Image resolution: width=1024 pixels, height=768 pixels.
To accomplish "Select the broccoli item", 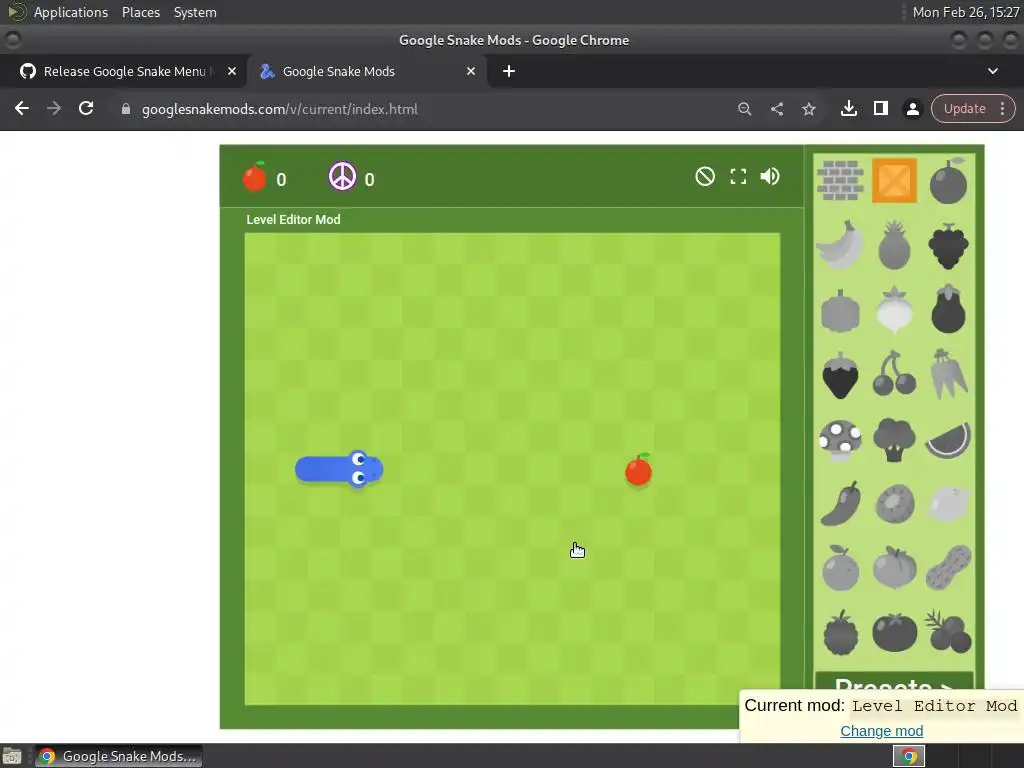I will [894, 440].
